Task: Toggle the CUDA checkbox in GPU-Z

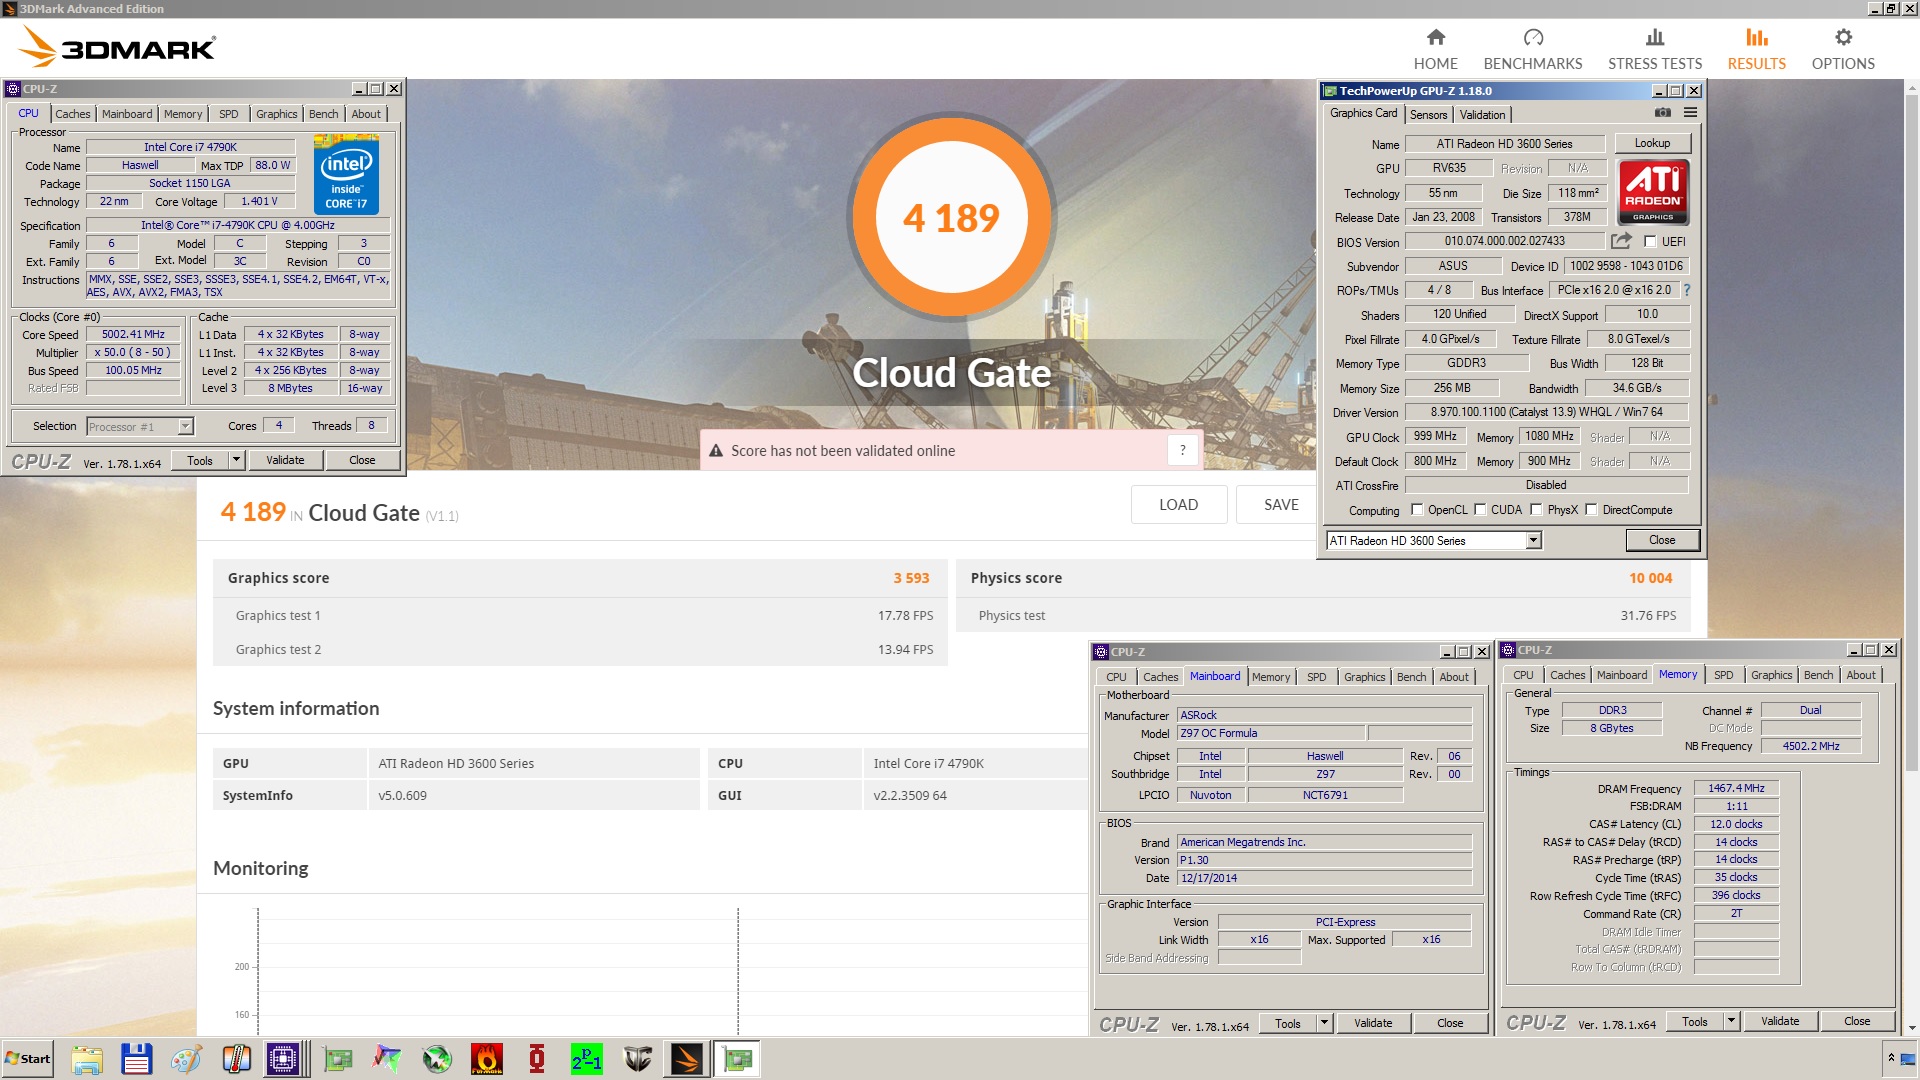Action: tap(1480, 509)
